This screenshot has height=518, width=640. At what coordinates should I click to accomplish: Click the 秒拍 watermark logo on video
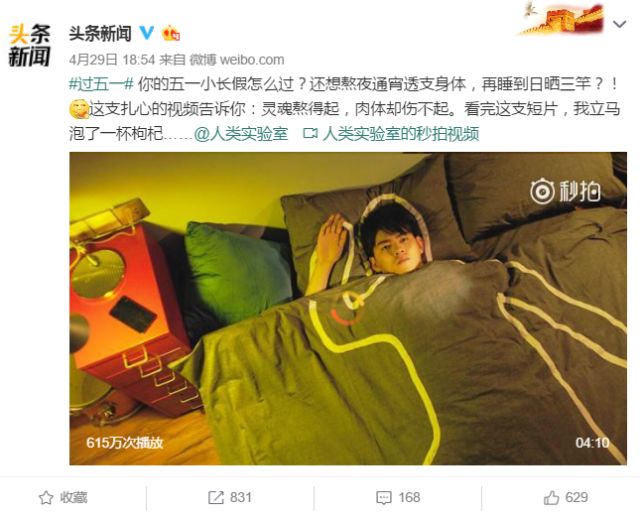pos(565,191)
